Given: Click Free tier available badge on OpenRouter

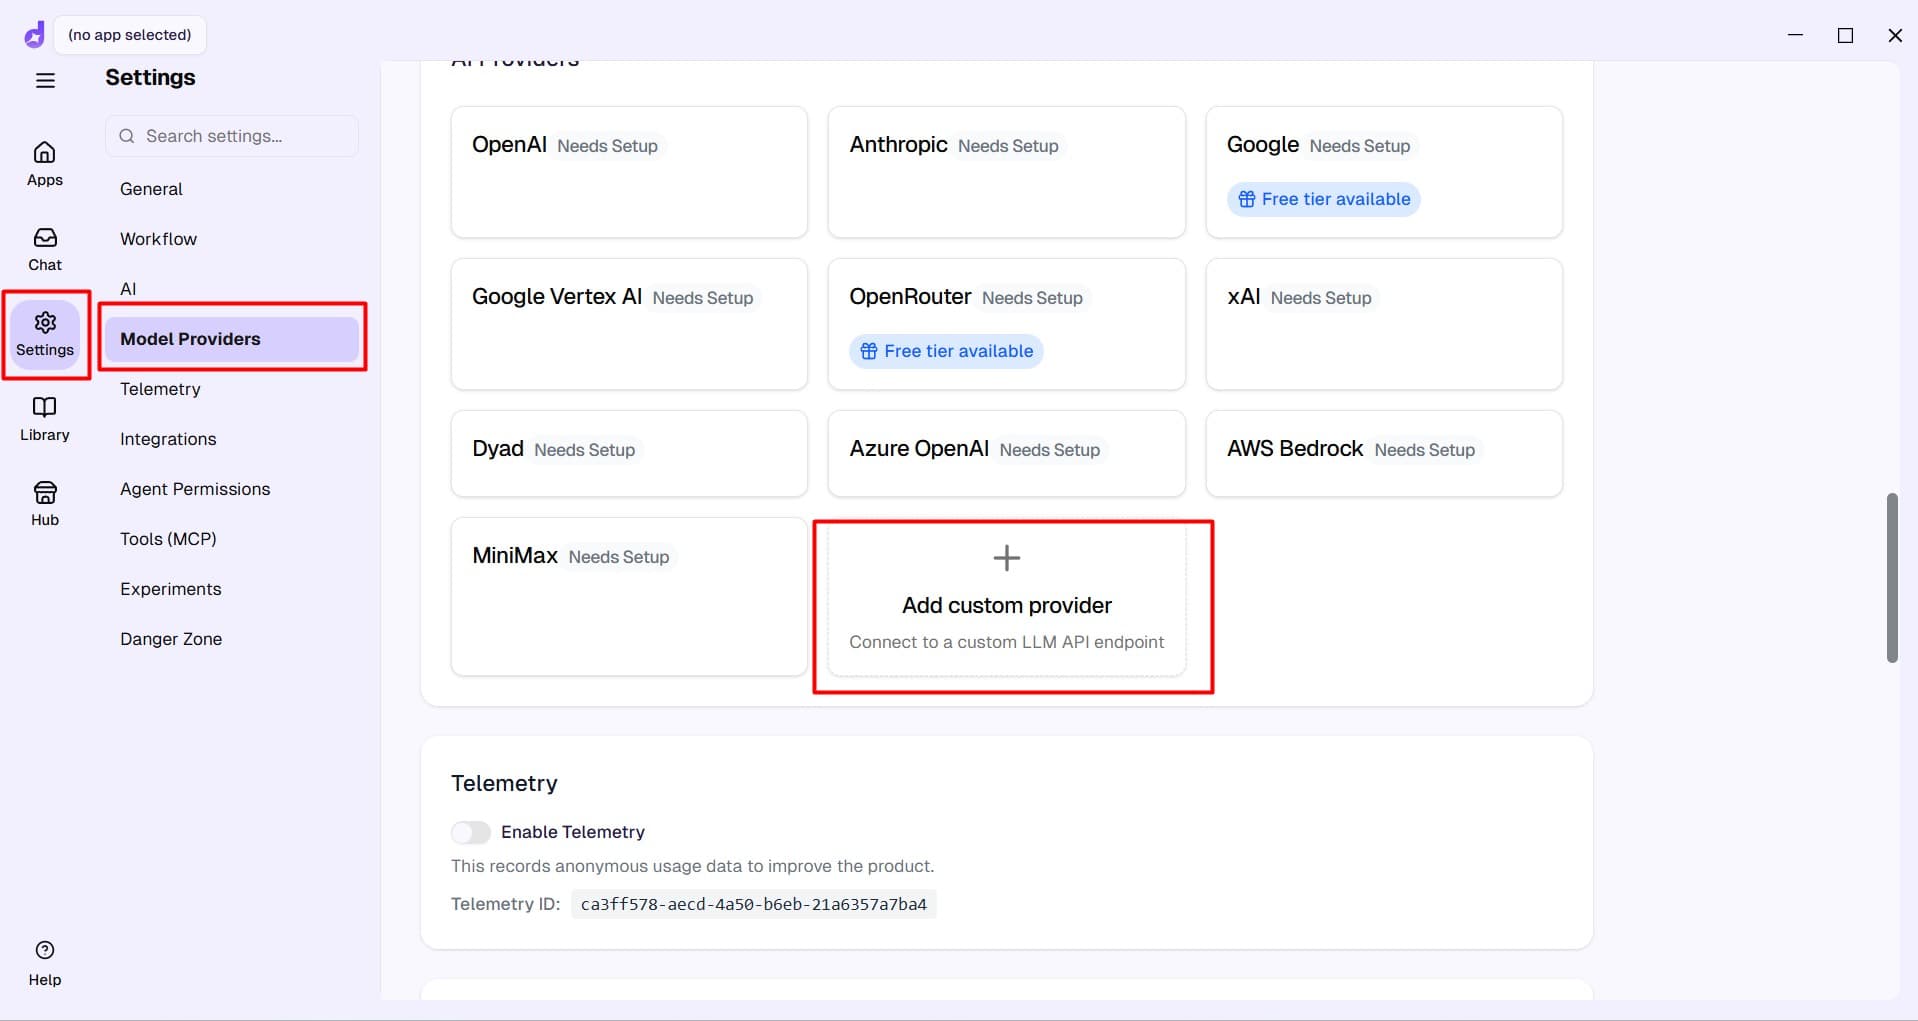Looking at the screenshot, I should point(946,351).
